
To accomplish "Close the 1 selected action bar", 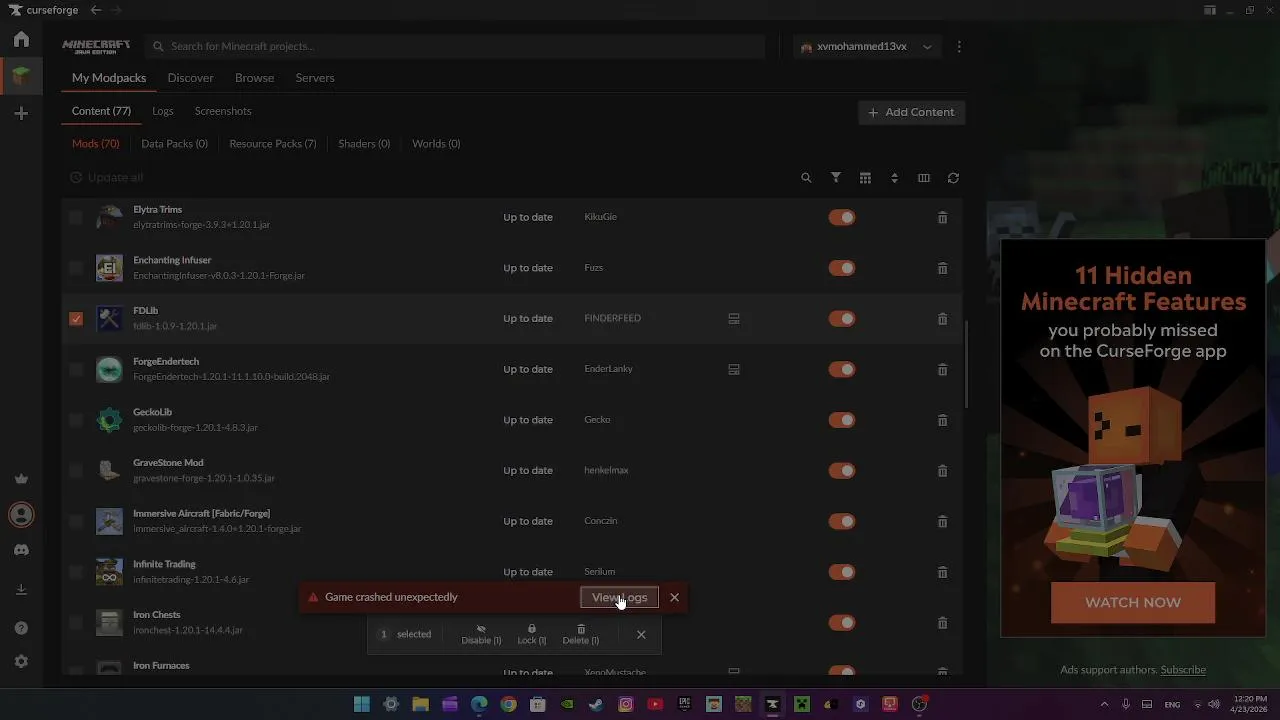I will pyautogui.click(x=641, y=634).
